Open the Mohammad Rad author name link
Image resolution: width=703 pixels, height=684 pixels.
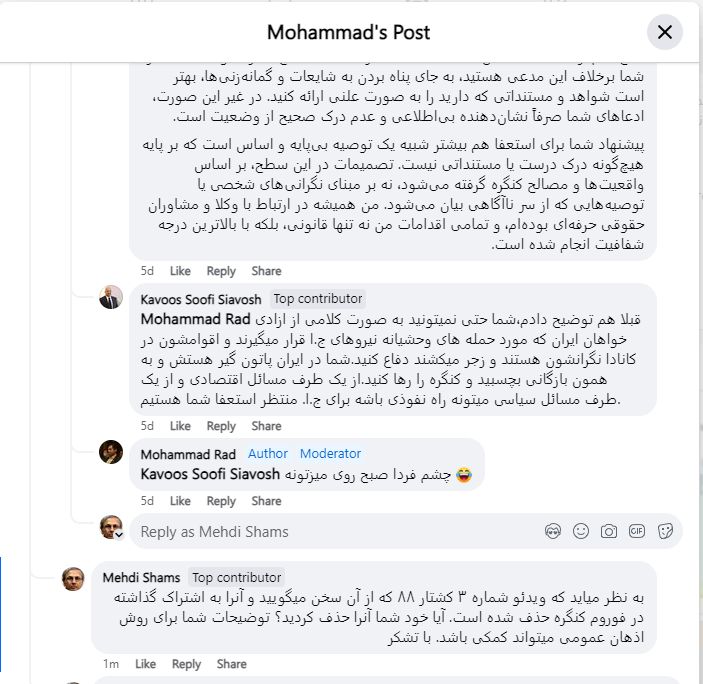[188, 454]
